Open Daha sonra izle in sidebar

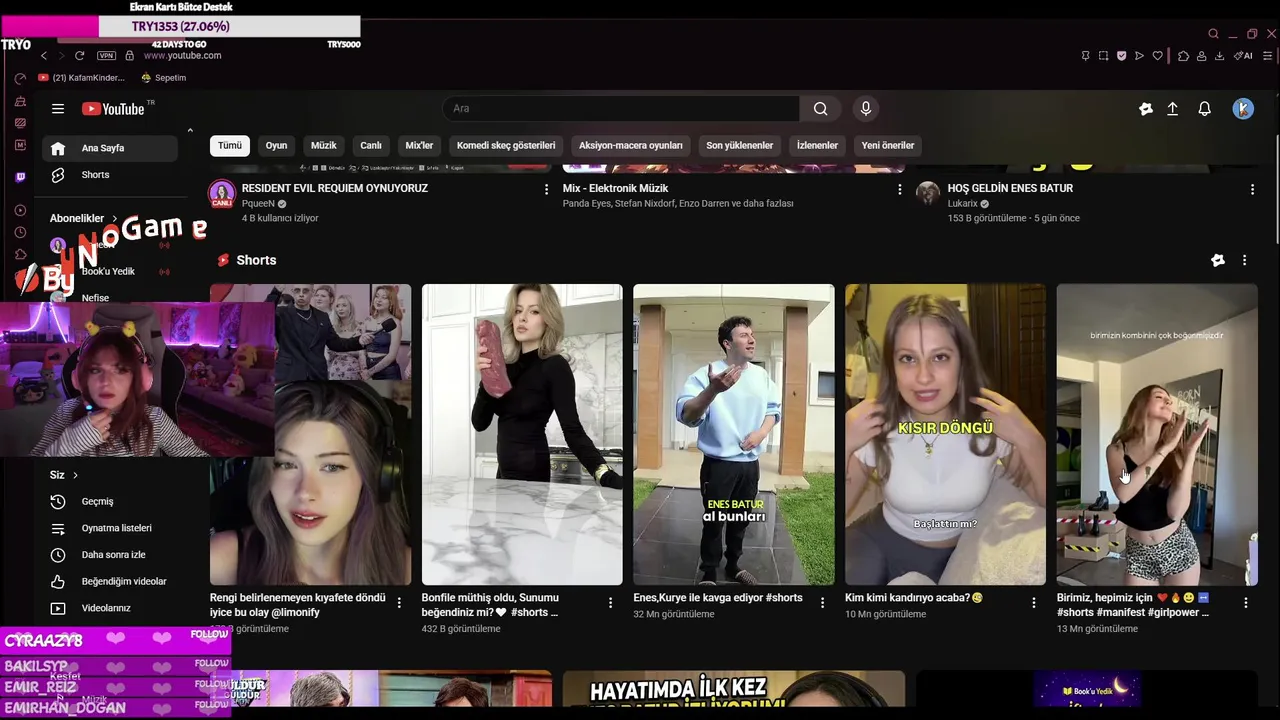pos(110,555)
